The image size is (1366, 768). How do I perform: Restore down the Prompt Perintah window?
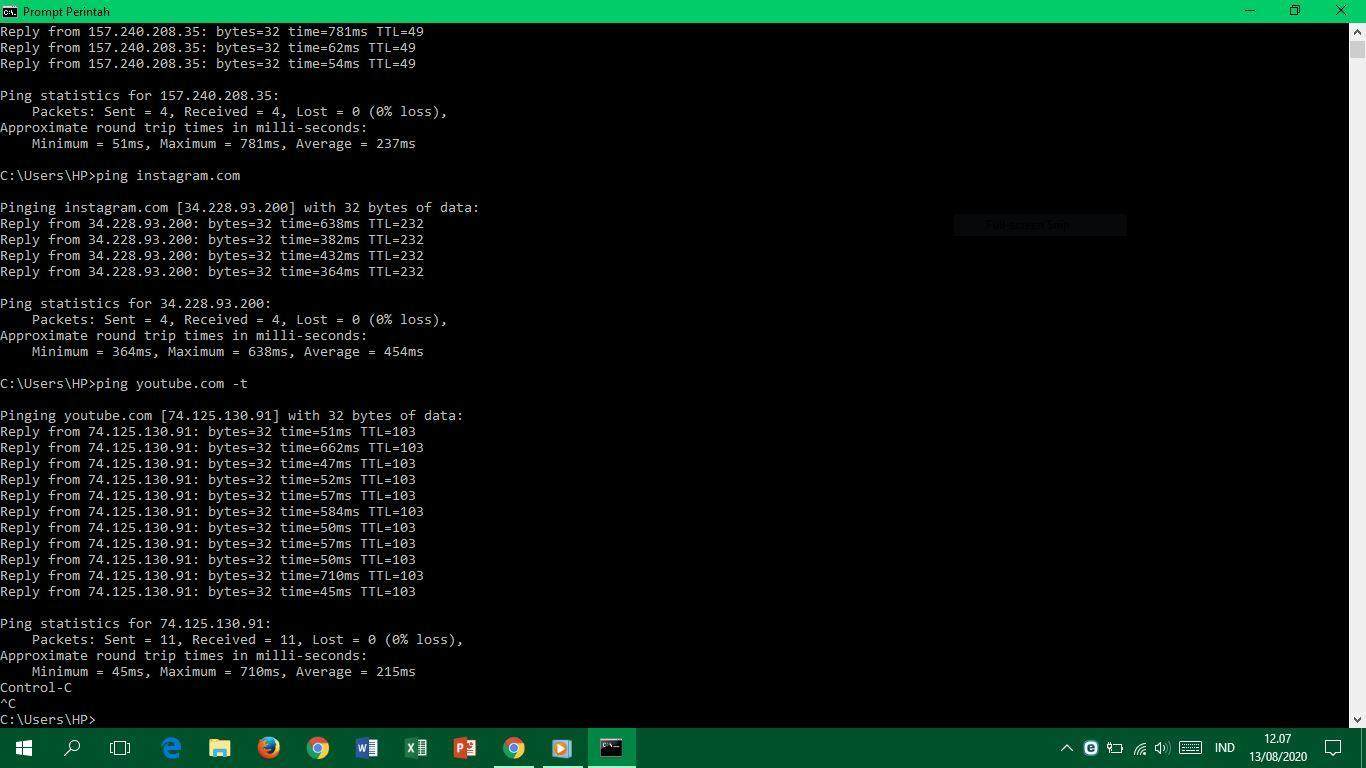click(x=1295, y=11)
